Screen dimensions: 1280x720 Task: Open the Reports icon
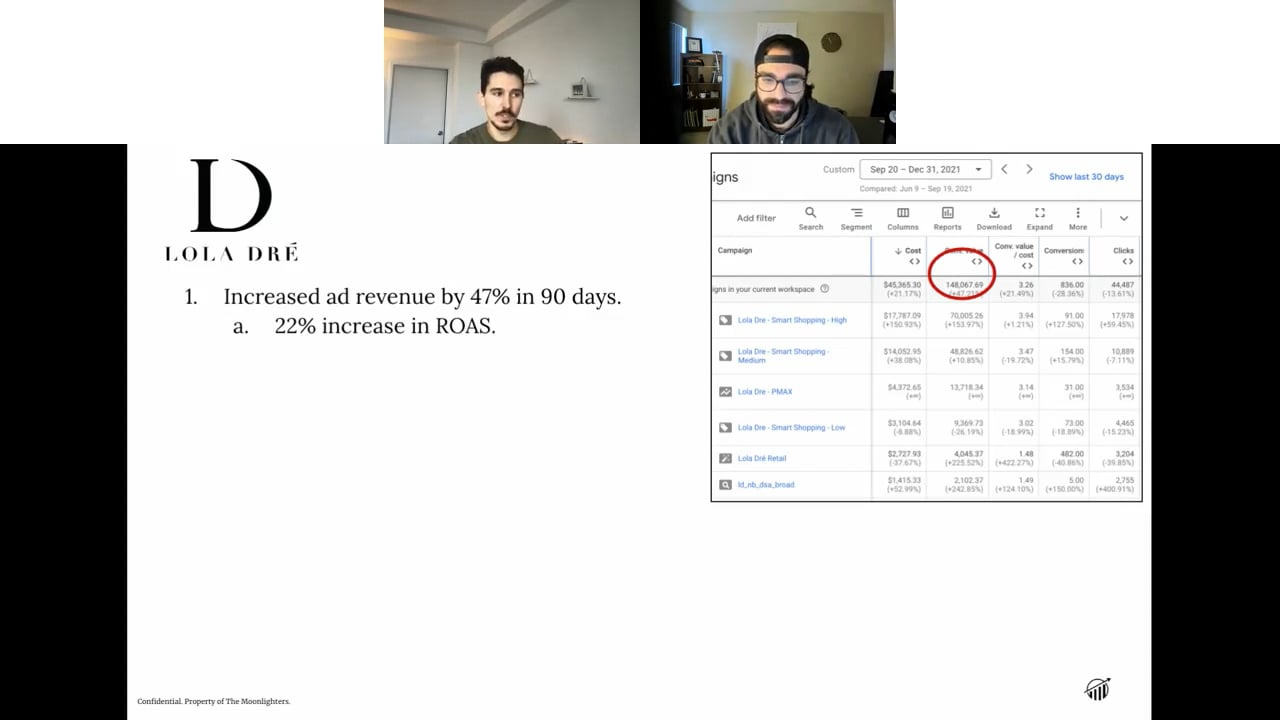[947, 213]
